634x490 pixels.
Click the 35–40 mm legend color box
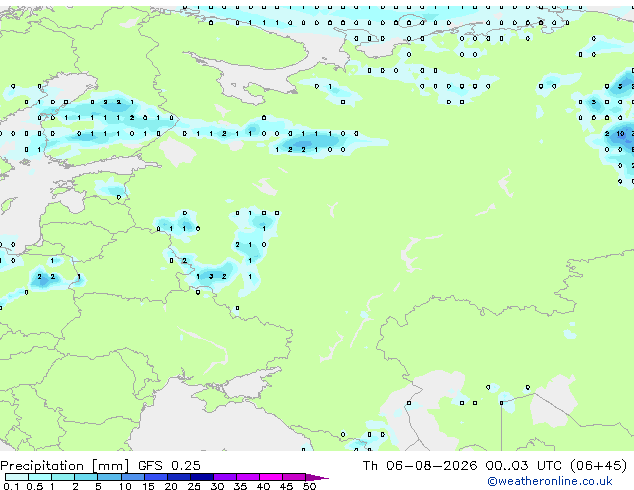pyautogui.click(x=247, y=477)
